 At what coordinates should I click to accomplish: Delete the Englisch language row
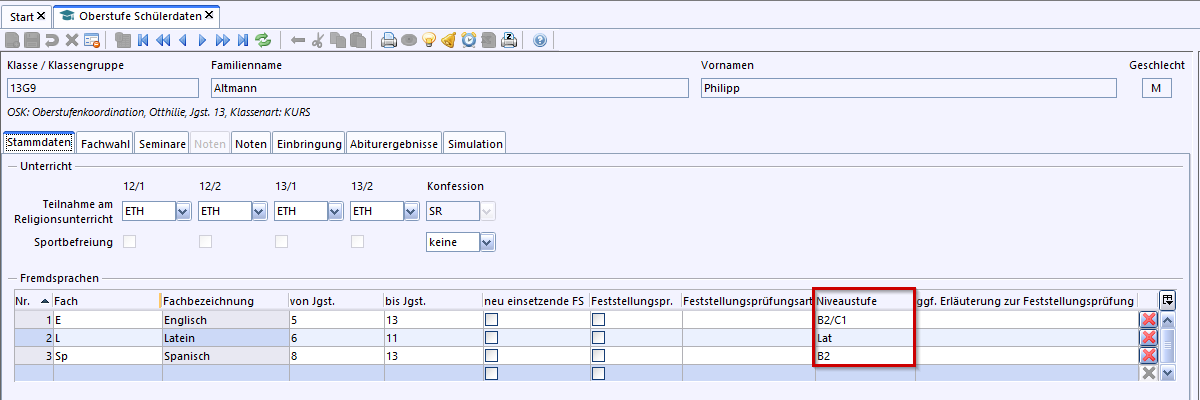(1149, 320)
